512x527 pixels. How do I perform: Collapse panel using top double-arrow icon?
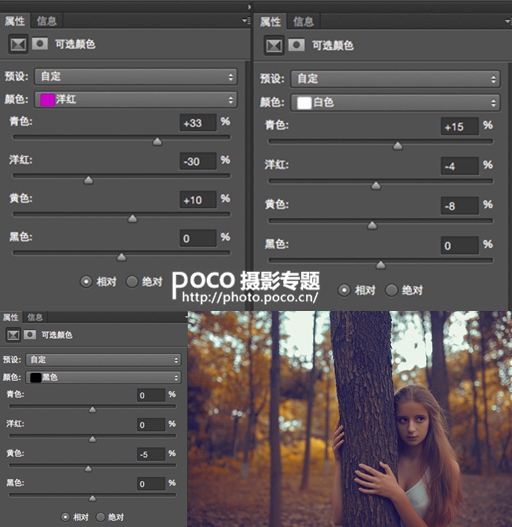pos(249,7)
